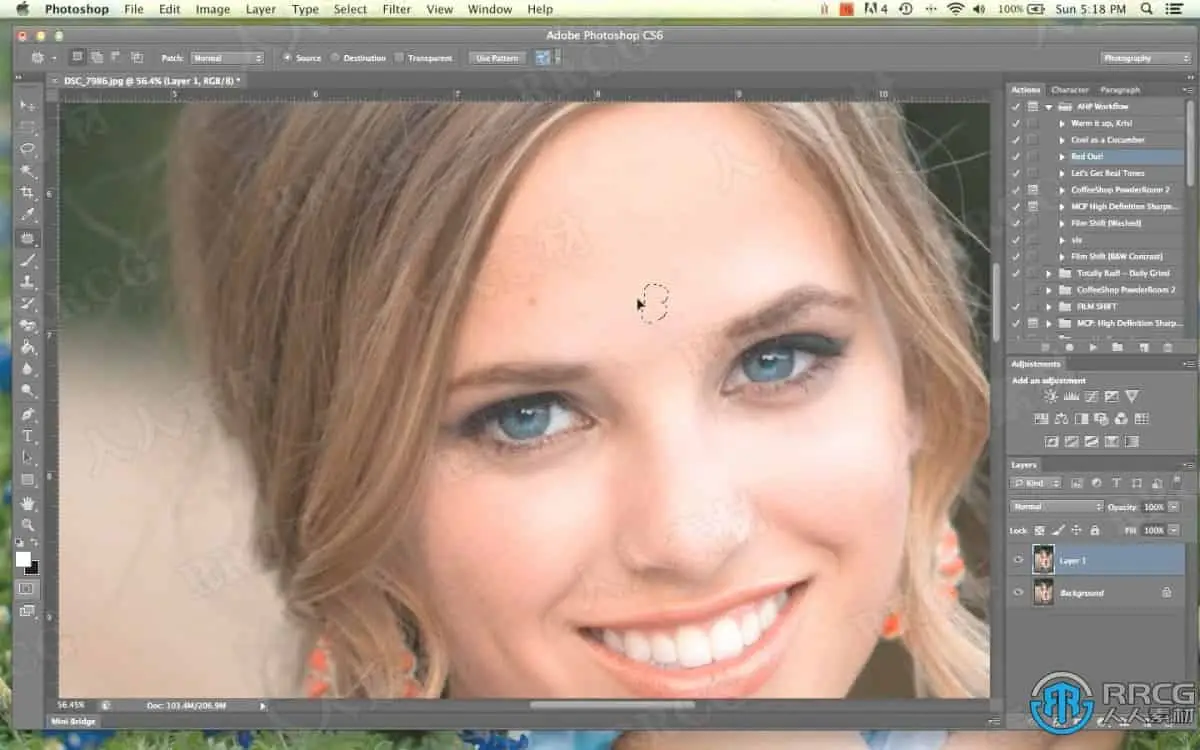Add a Vibrance adjustment
This screenshot has width=1200, height=750.
click(1132, 396)
